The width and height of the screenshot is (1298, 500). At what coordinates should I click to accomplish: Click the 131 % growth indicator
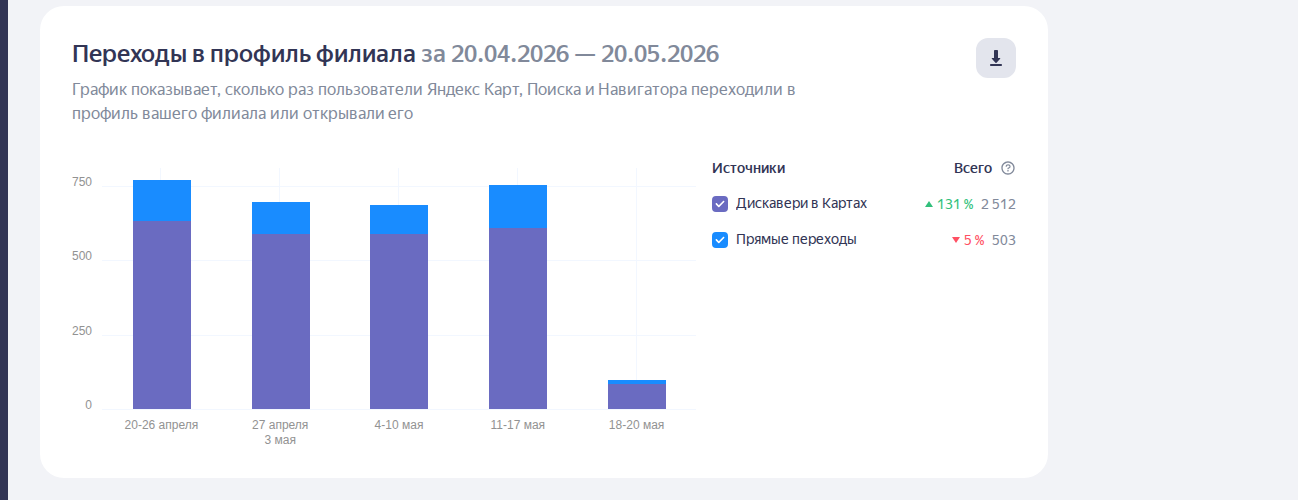coord(949,204)
